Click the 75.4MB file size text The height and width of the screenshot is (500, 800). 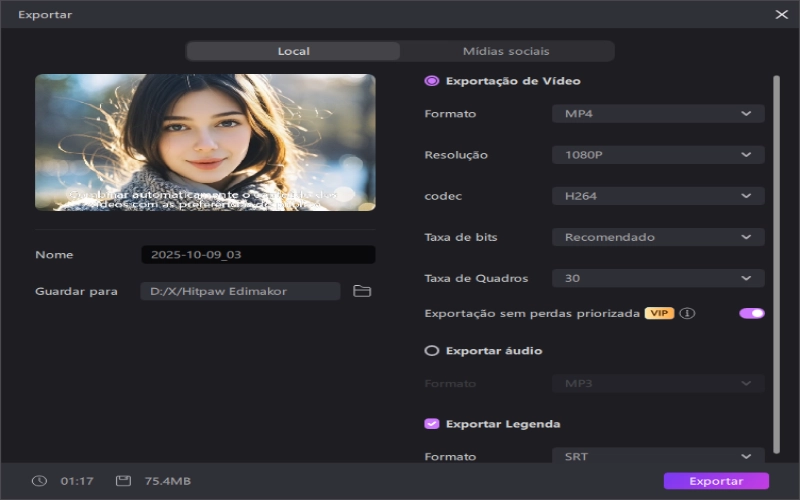tap(167, 481)
